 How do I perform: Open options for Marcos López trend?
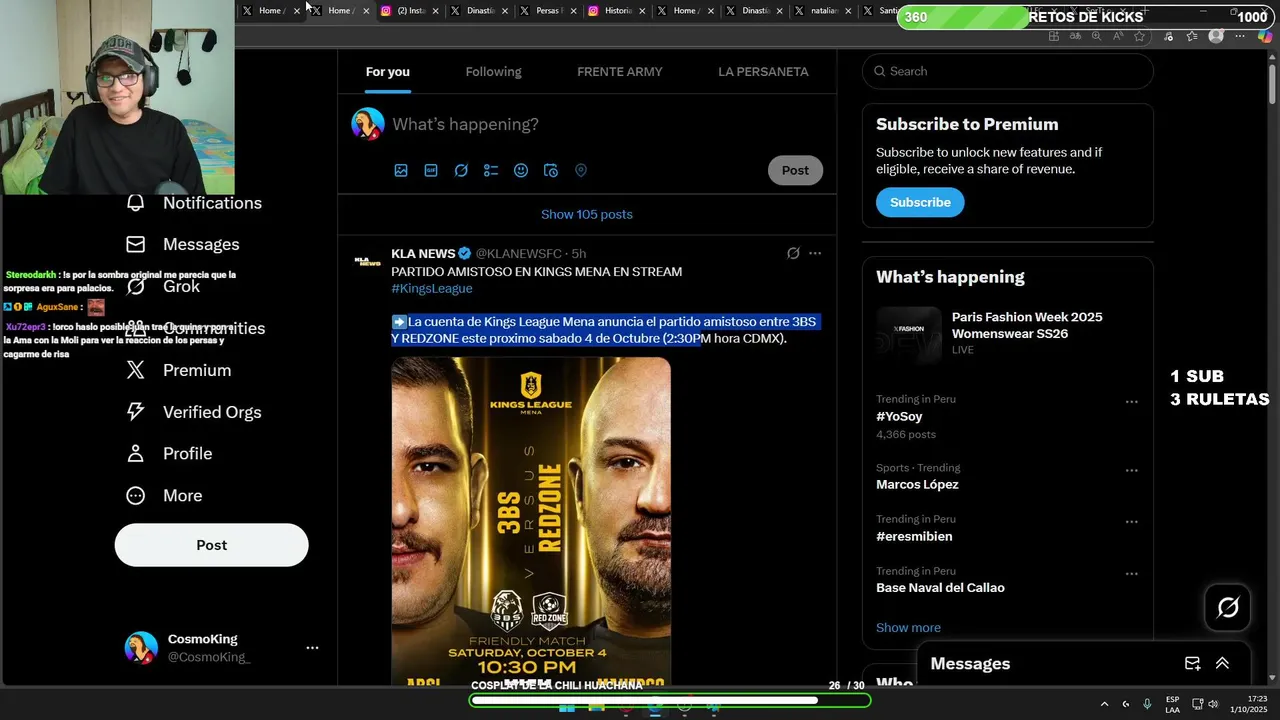coord(1131,470)
